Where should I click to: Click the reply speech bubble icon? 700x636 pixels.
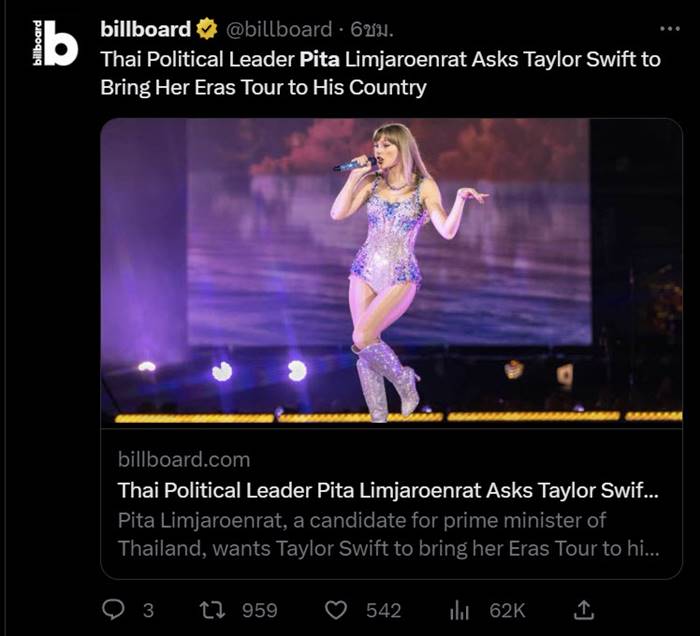(114, 609)
